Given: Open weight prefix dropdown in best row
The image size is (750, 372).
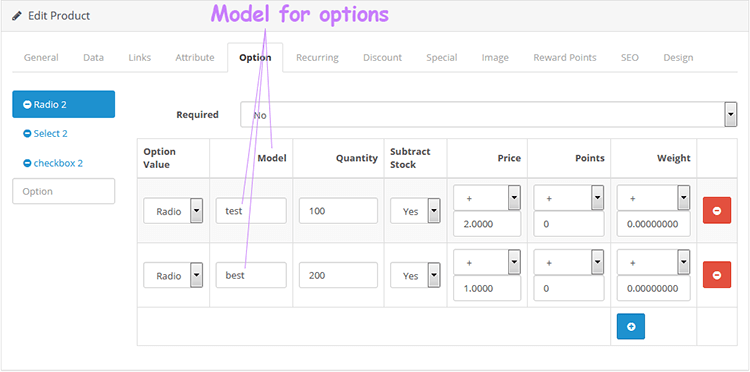Looking at the screenshot, I should point(653,263).
